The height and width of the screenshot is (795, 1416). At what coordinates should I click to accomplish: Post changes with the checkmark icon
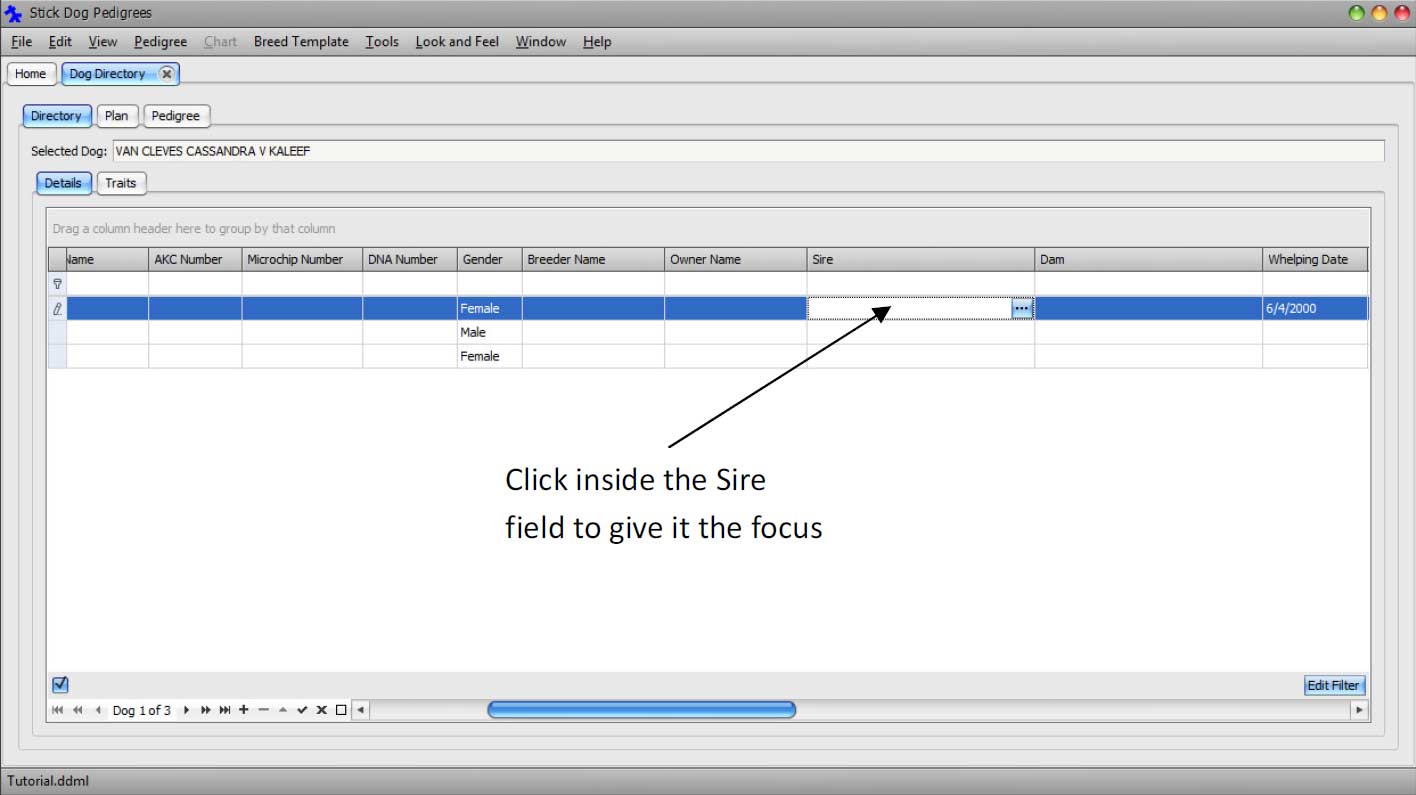click(x=302, y=709)
